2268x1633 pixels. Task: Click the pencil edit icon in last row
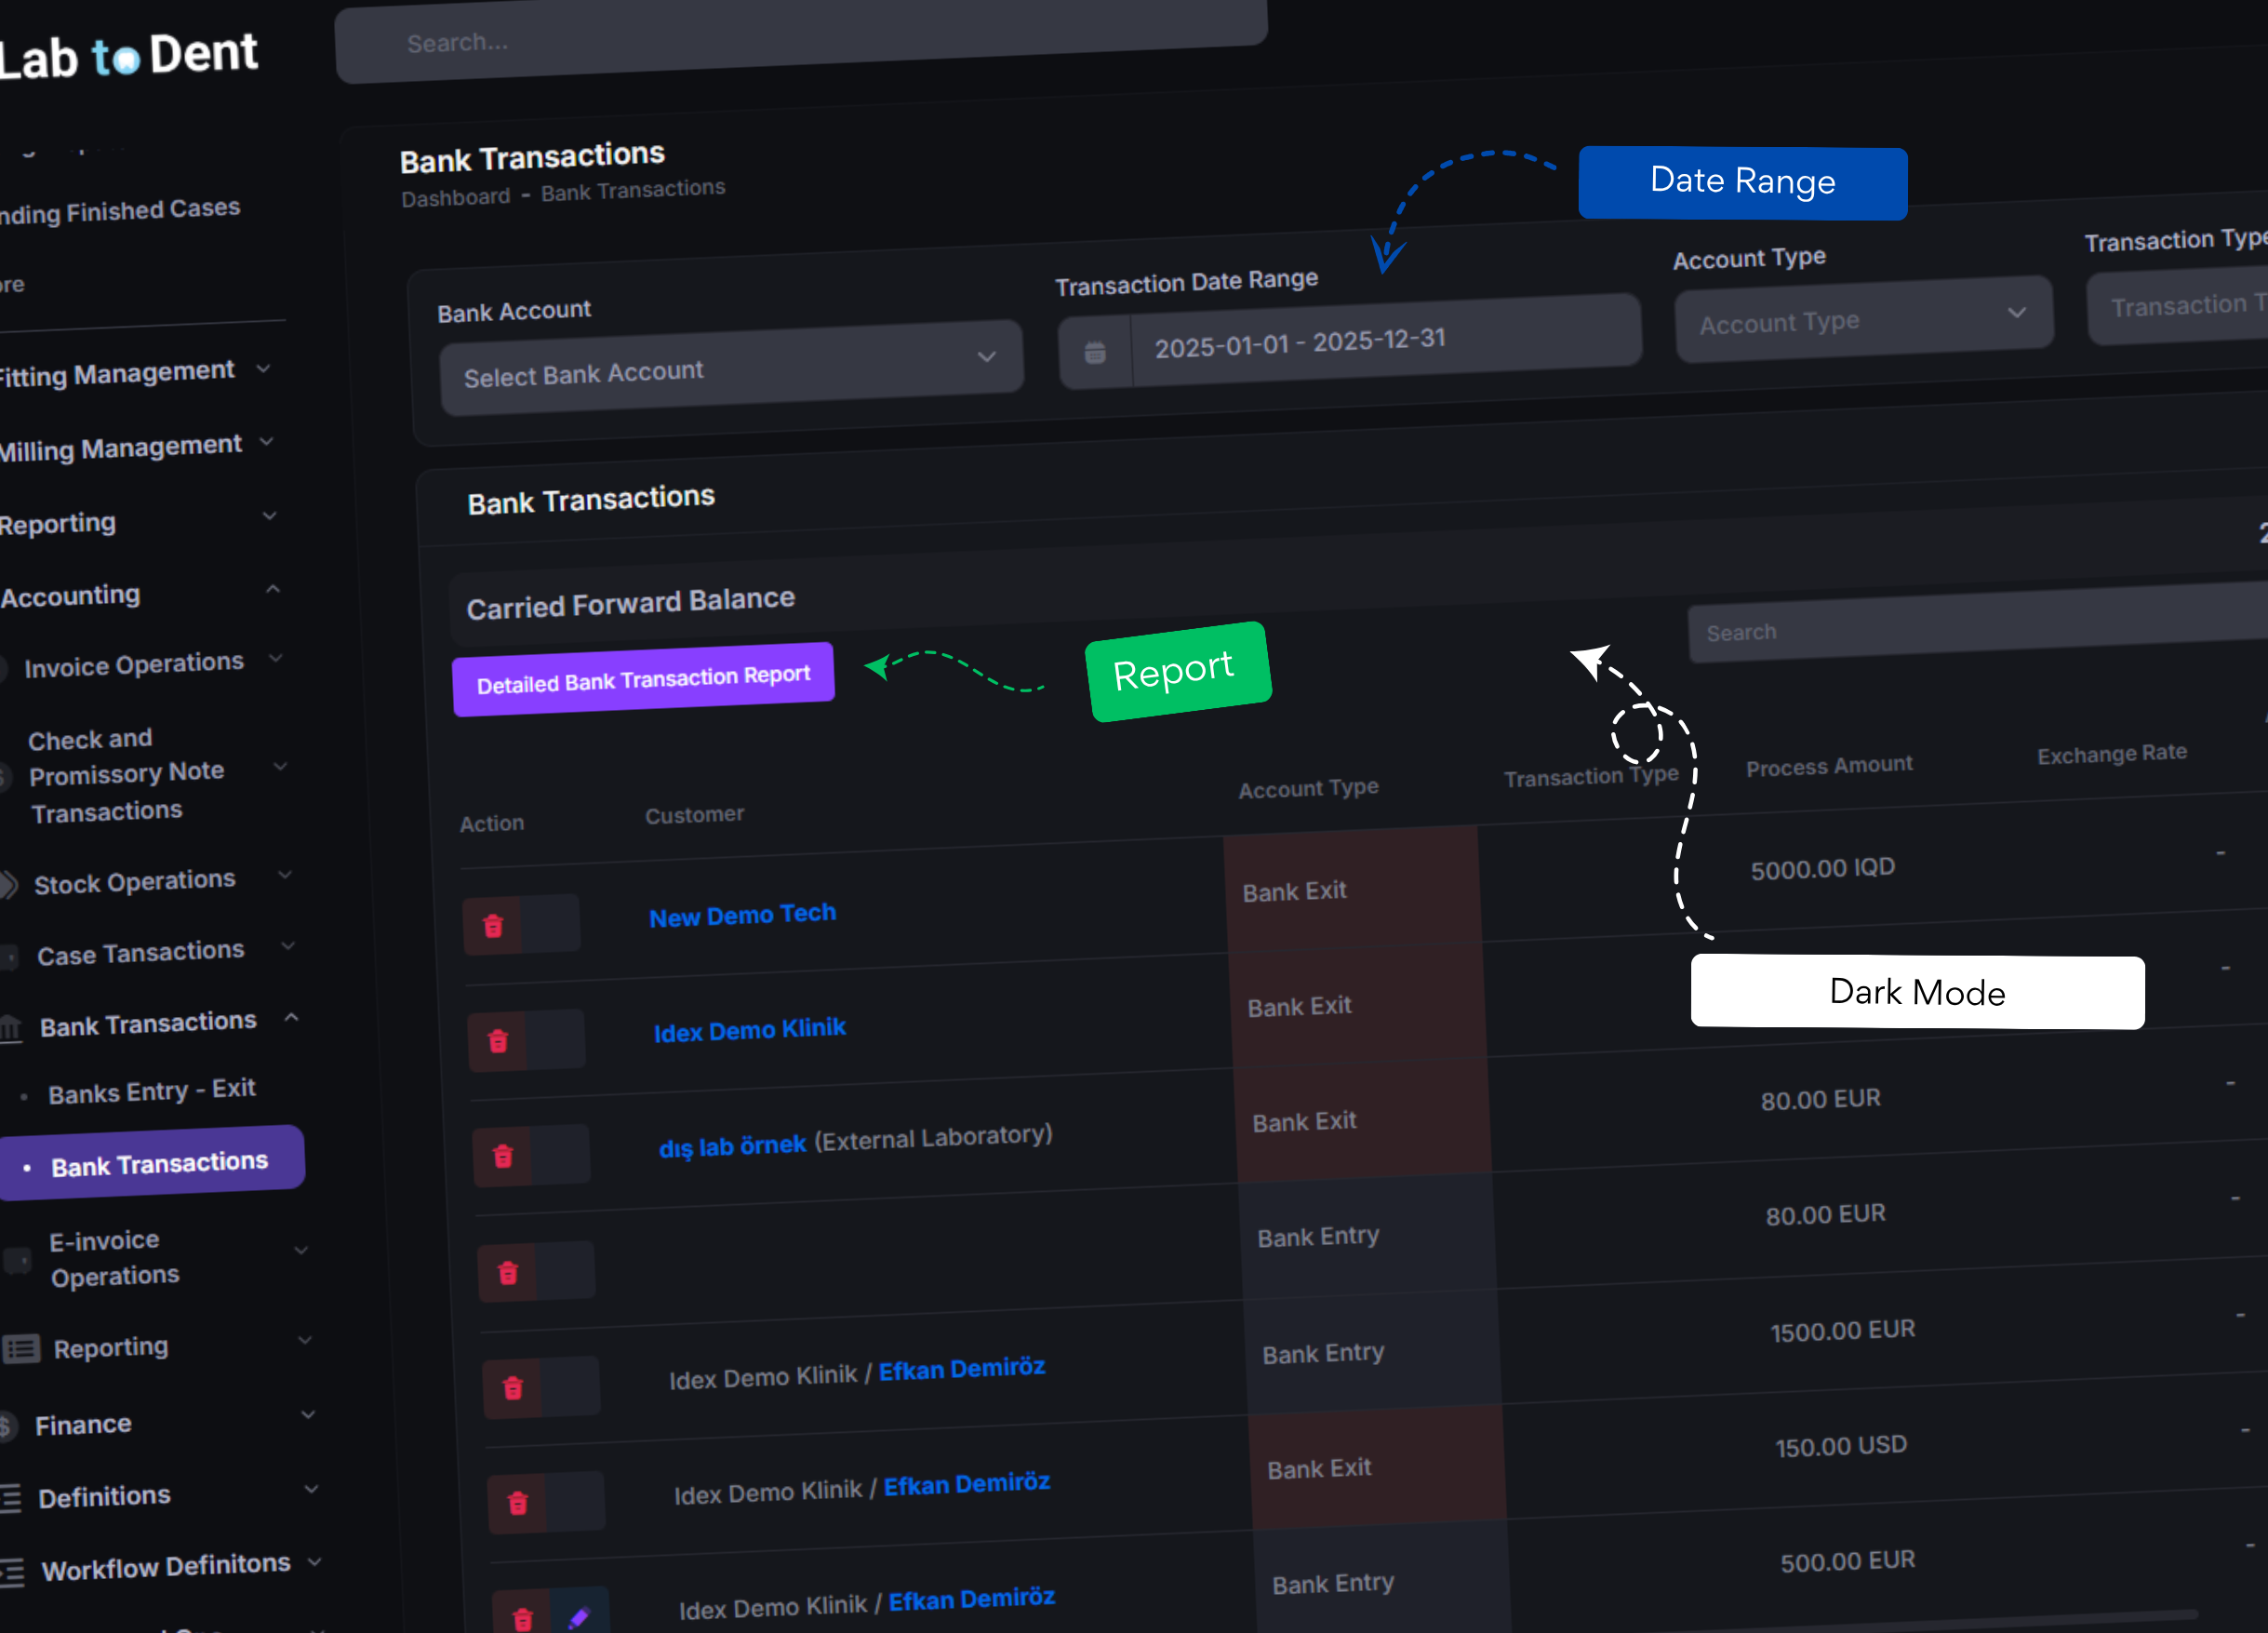click(579, 1616)
